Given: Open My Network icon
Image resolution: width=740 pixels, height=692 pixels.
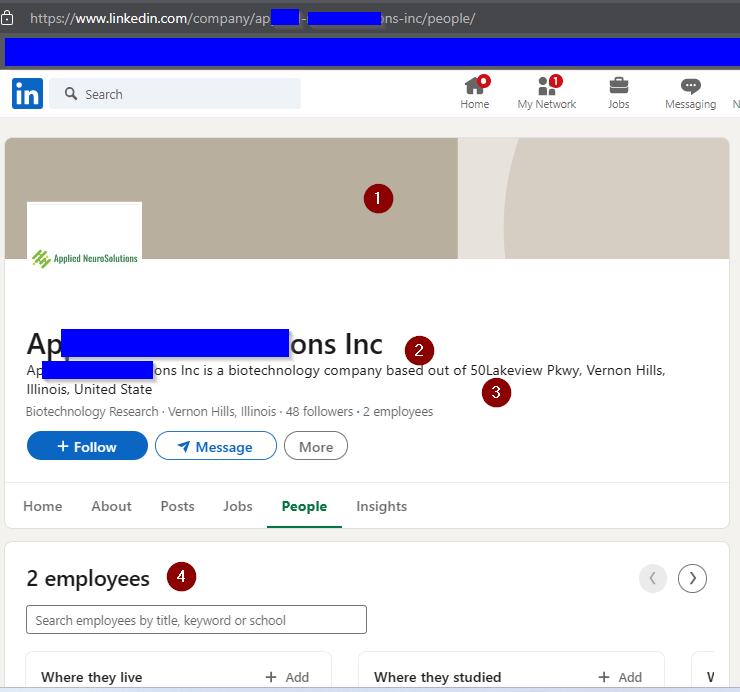Looking at the screenshot, I should (546, 87).
